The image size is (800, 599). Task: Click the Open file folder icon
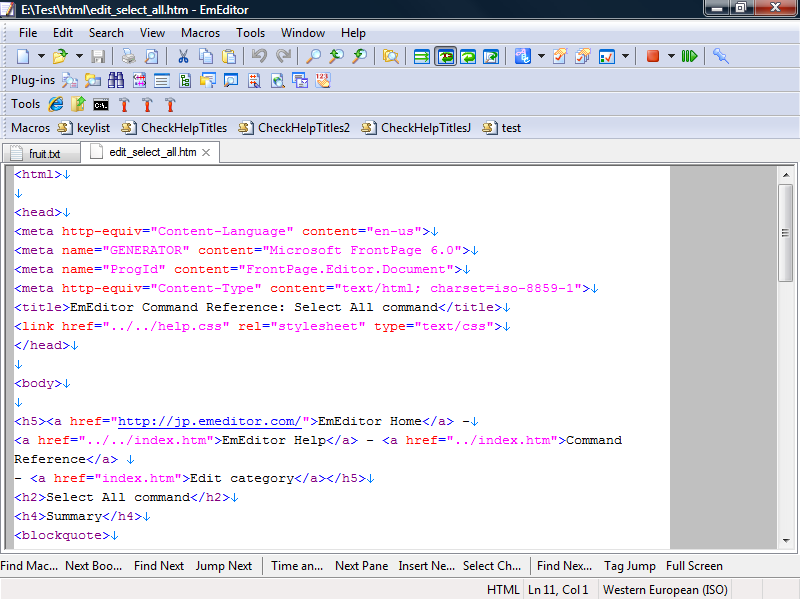pos(60,56)
